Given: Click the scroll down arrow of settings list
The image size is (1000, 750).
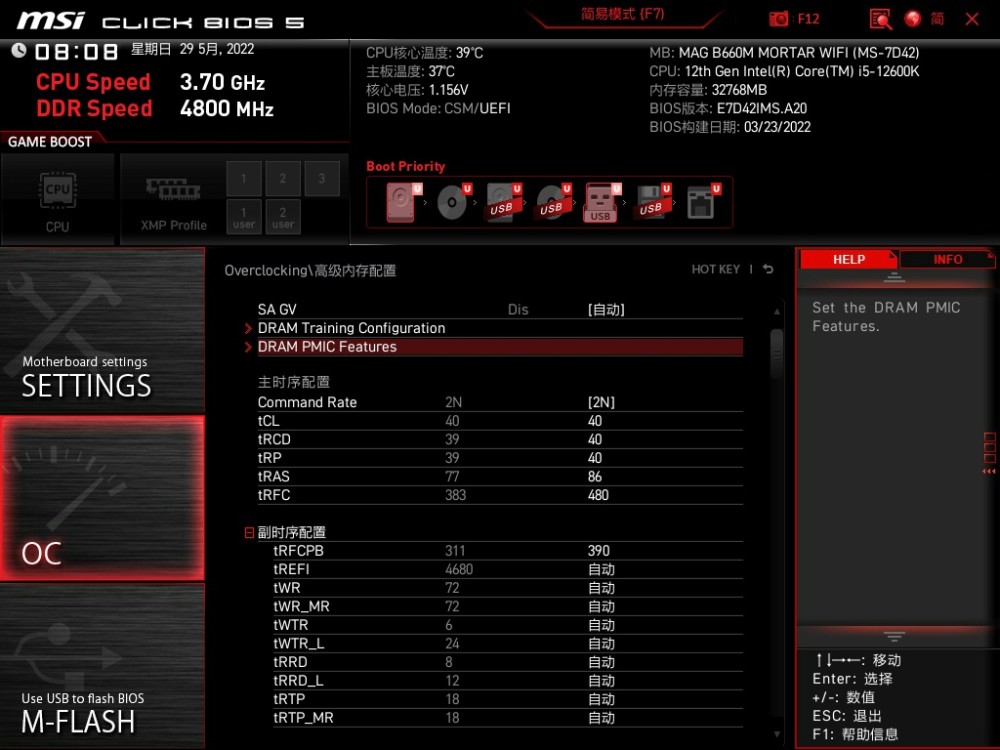Looking at the screenshot, I should pos(776,734).
